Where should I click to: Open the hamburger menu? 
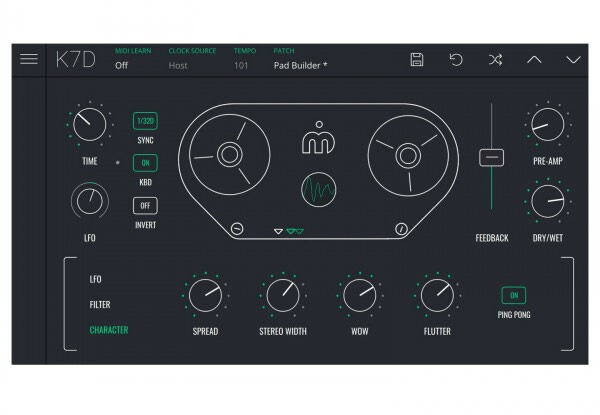coord(29,59)
